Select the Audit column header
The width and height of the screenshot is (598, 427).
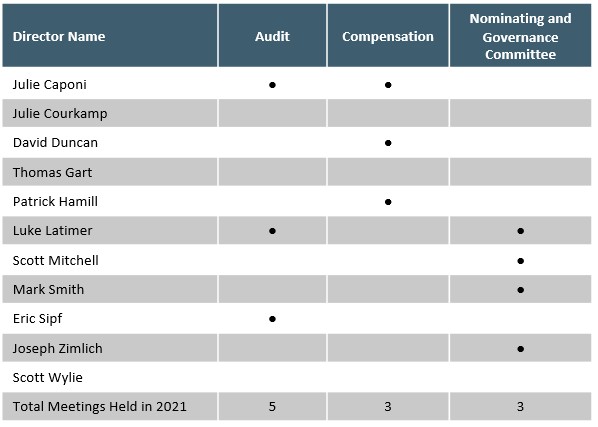272,36
